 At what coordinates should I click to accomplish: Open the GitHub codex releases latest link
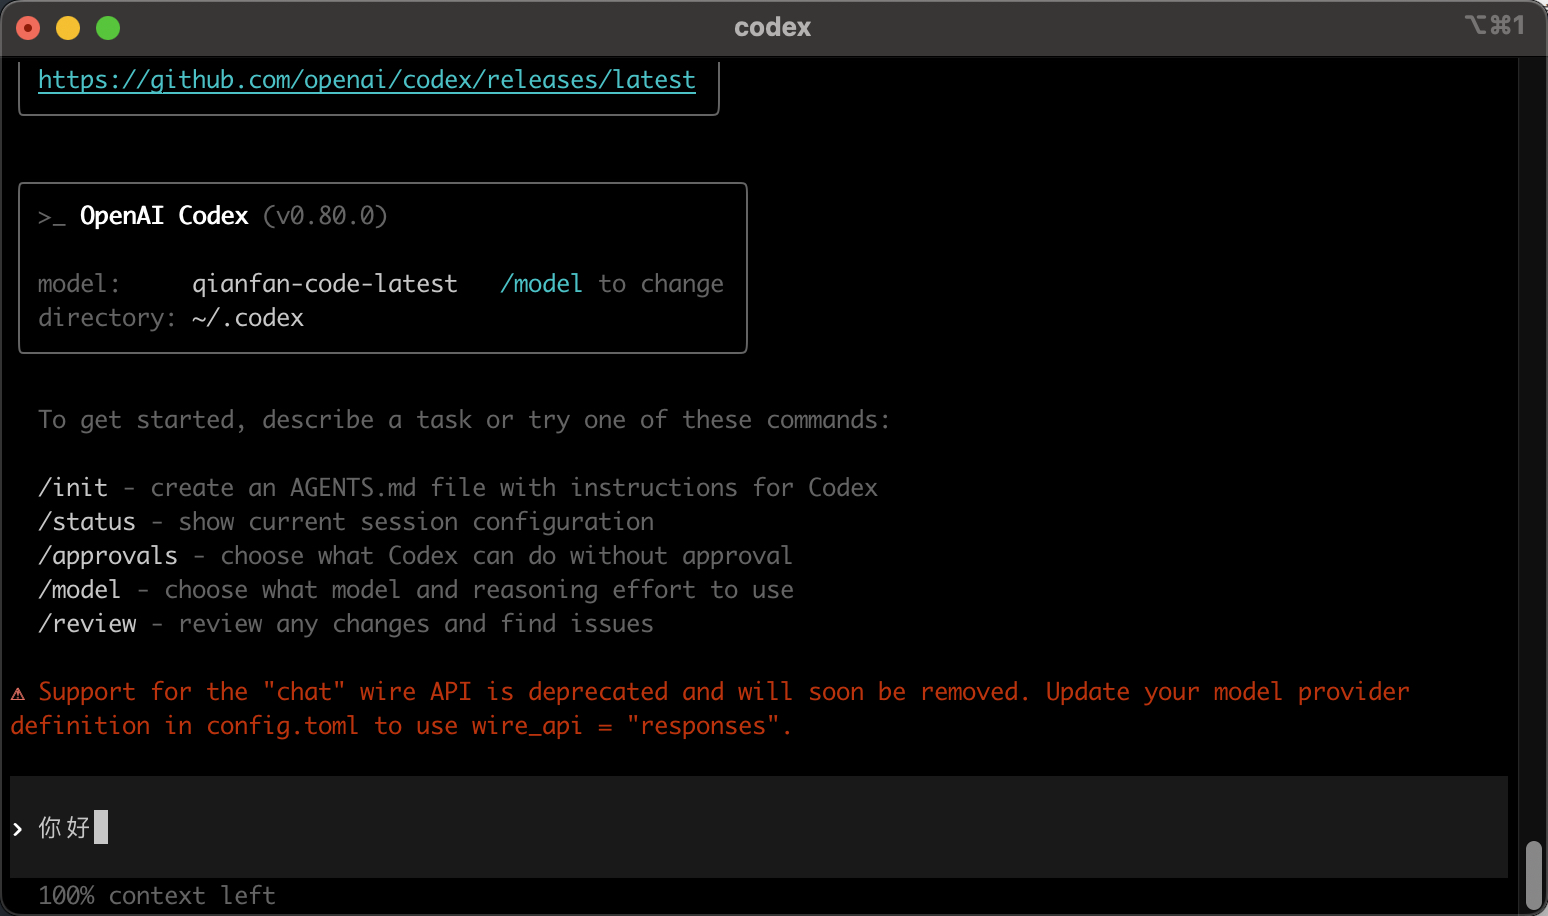[367, 80]
